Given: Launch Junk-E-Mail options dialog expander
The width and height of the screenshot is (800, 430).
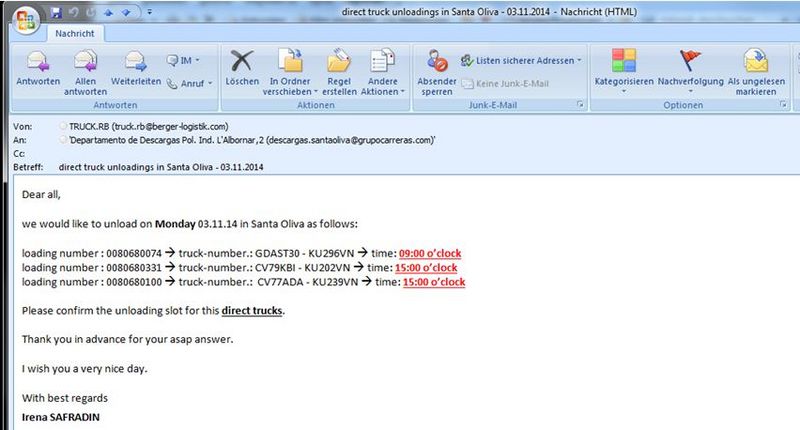Looking at the screenshot, I should pyautogui.click(x=580, y=105).
